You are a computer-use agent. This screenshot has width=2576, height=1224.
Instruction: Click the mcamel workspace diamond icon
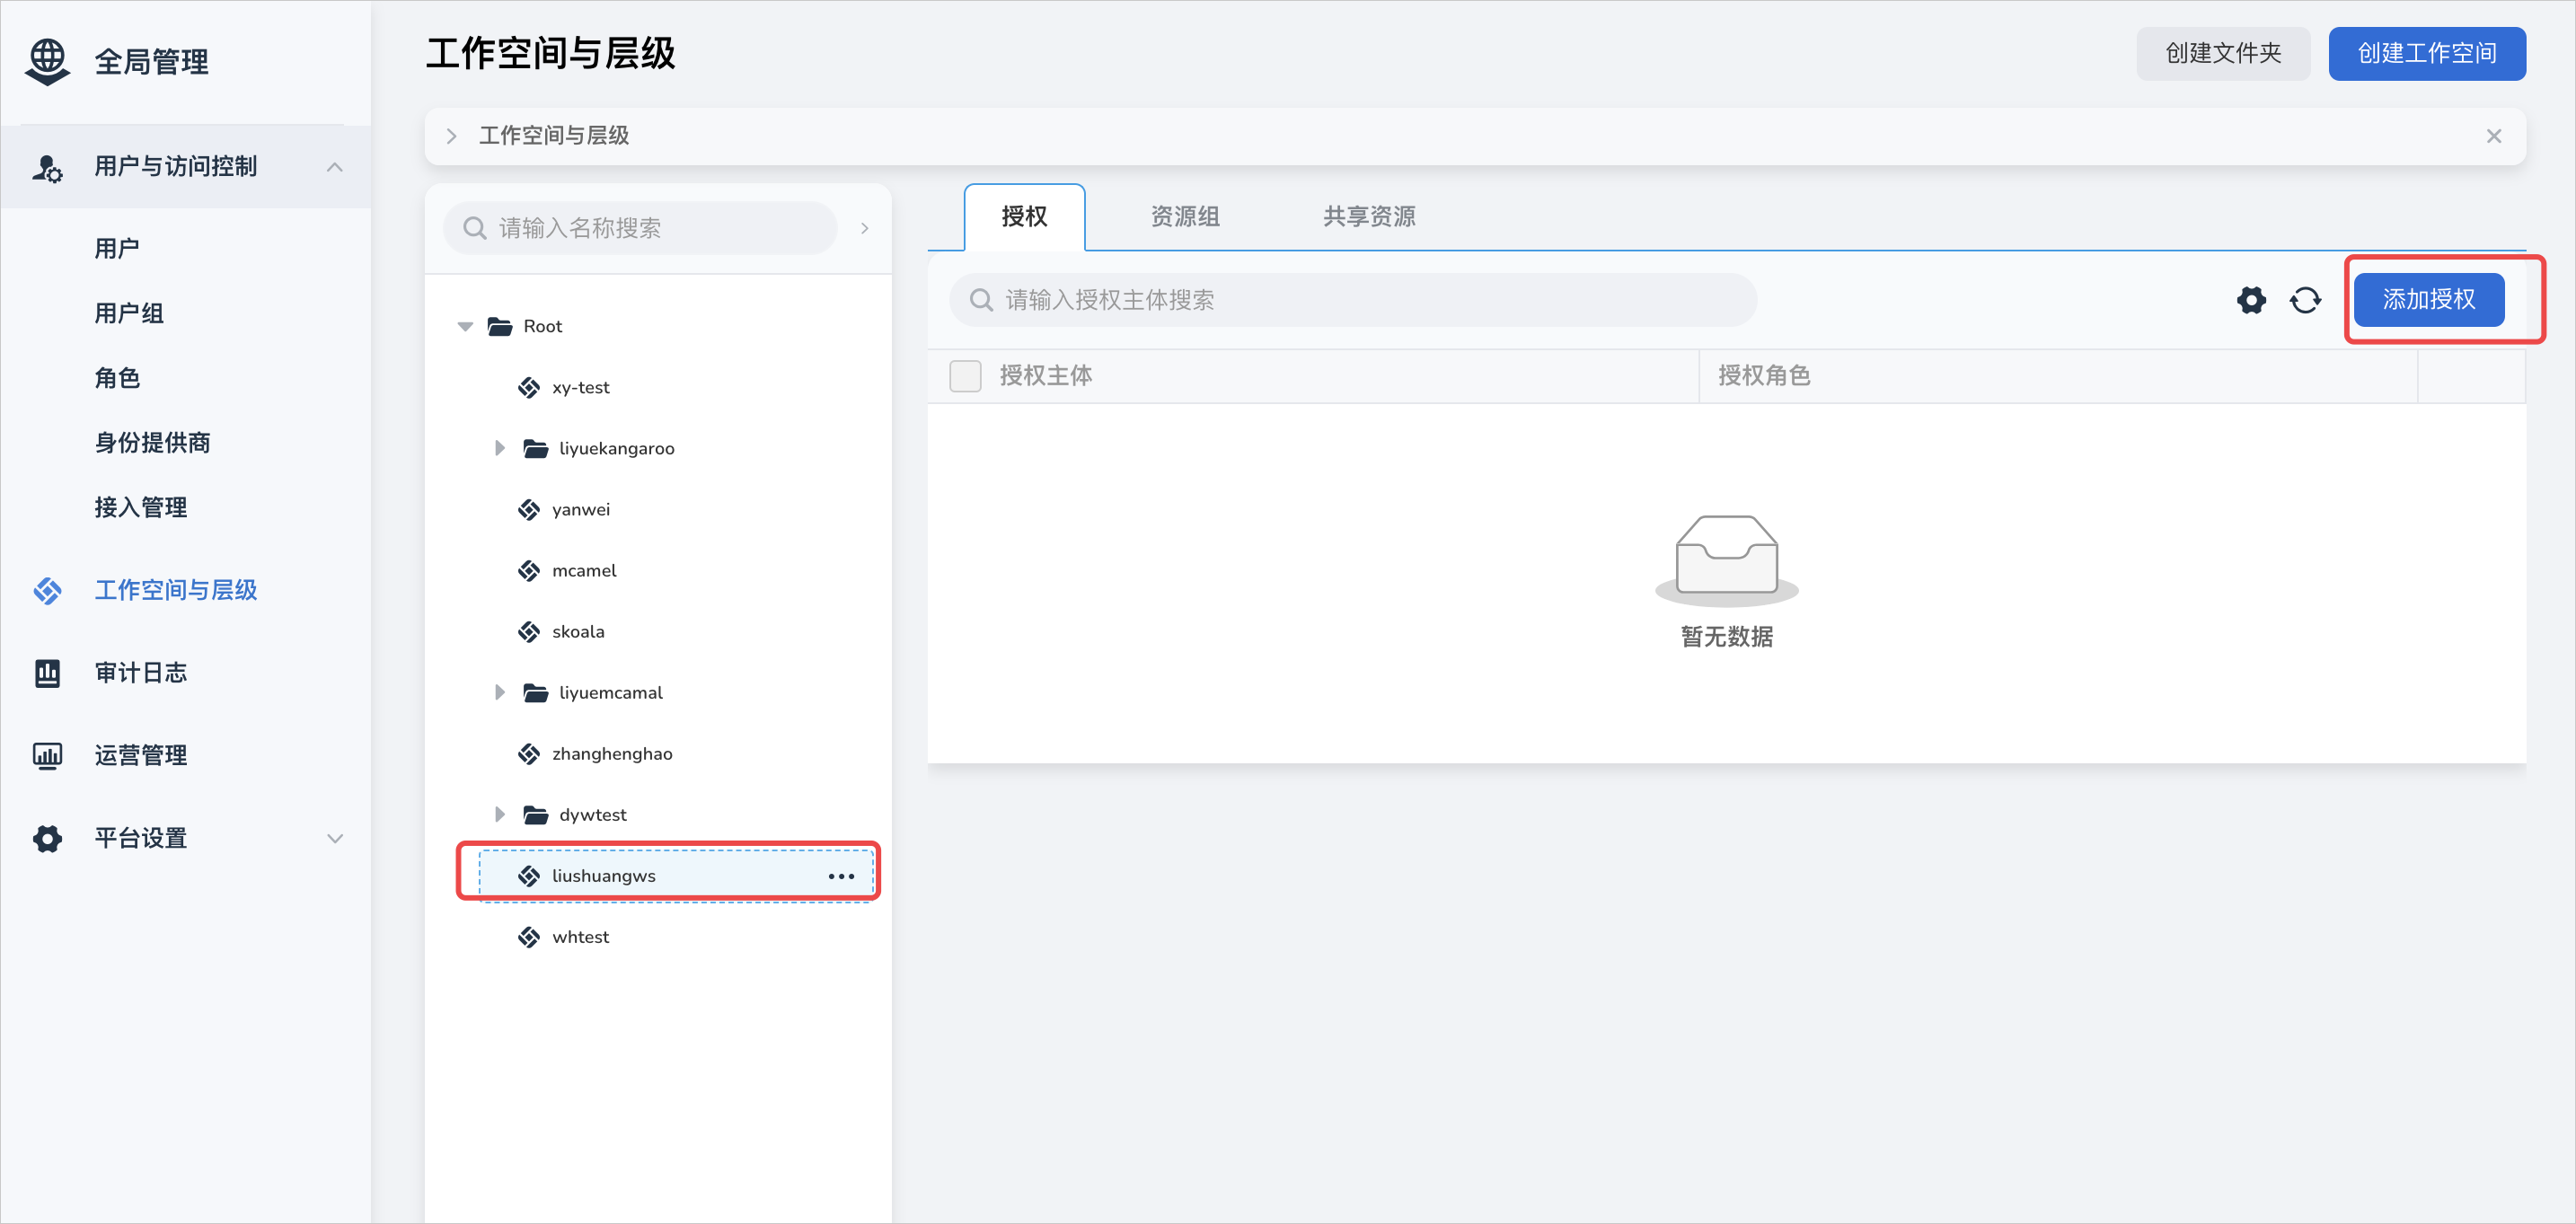click(x=529, y=570)
